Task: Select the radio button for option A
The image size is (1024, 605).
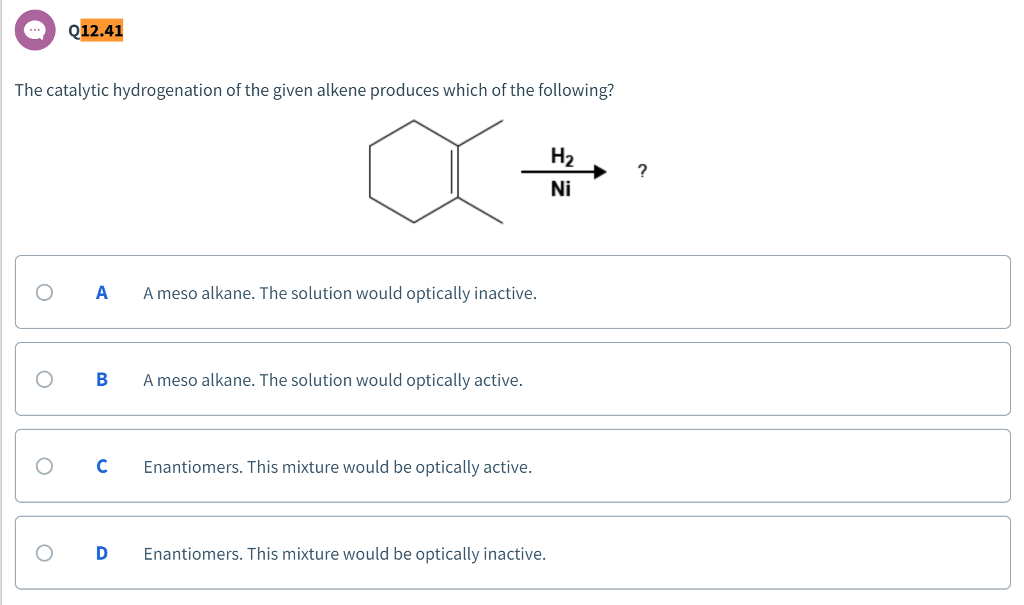Action: [42, 291]
